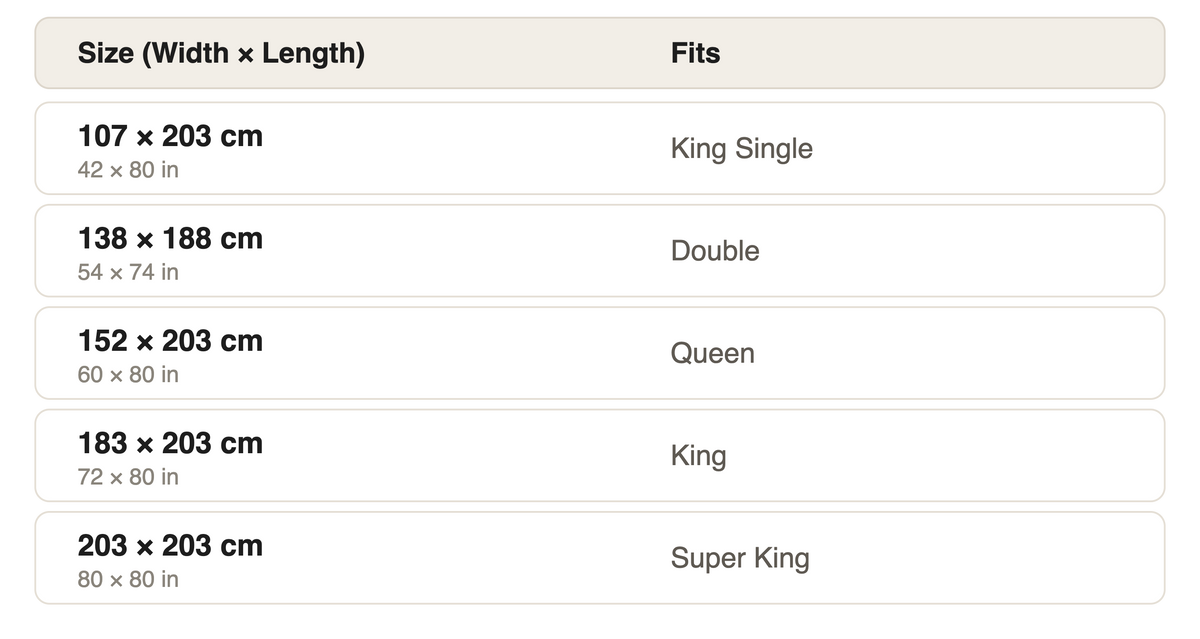Click the Size (Width × Length) header
Screen dimensions: 1200x639
(221, 53)
